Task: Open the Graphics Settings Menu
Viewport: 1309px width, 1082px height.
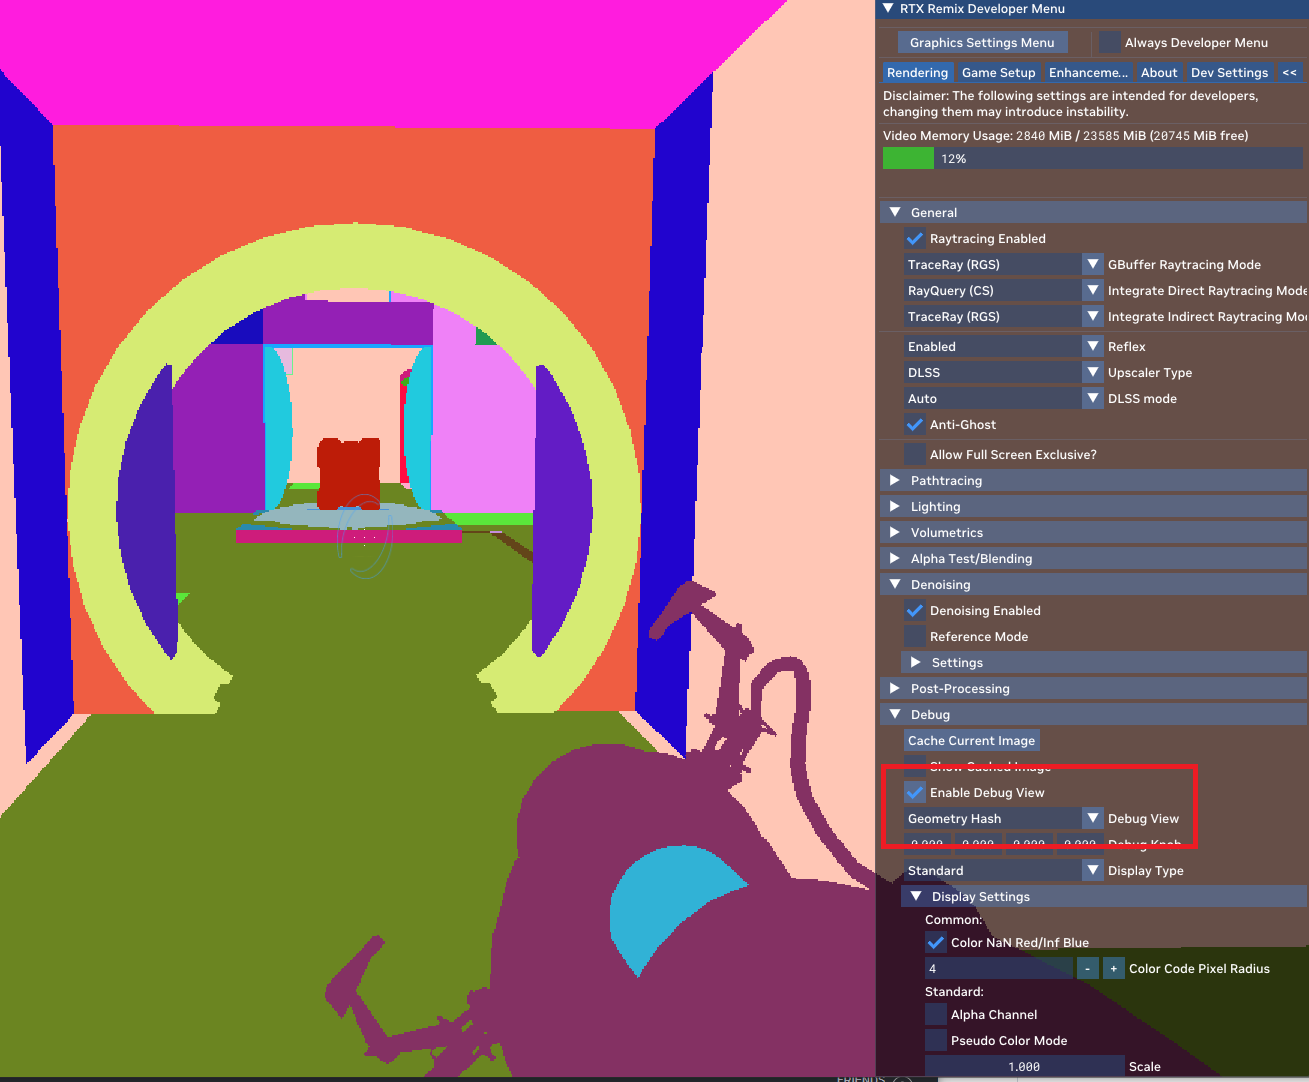Action: 982,42
